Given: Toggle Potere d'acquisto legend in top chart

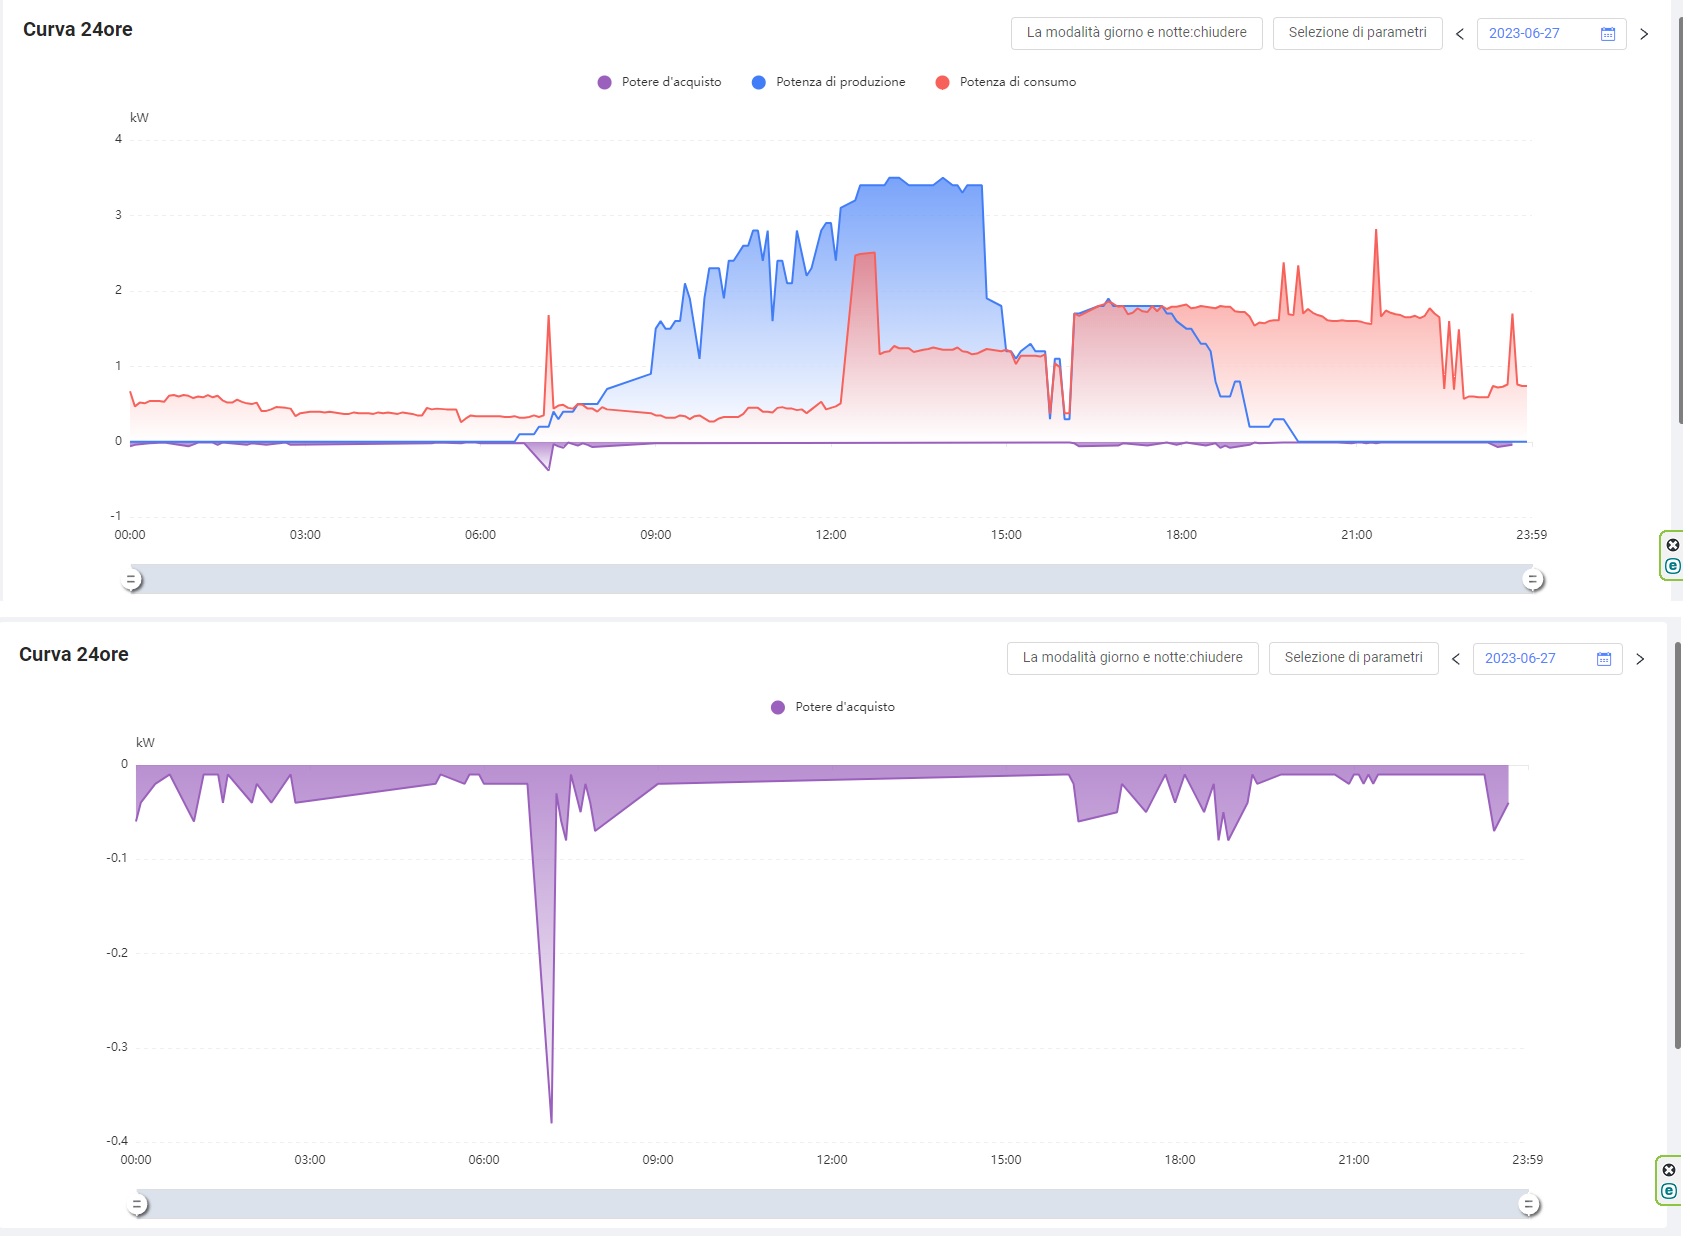Looking at the screenshot, I should (659, 82).
